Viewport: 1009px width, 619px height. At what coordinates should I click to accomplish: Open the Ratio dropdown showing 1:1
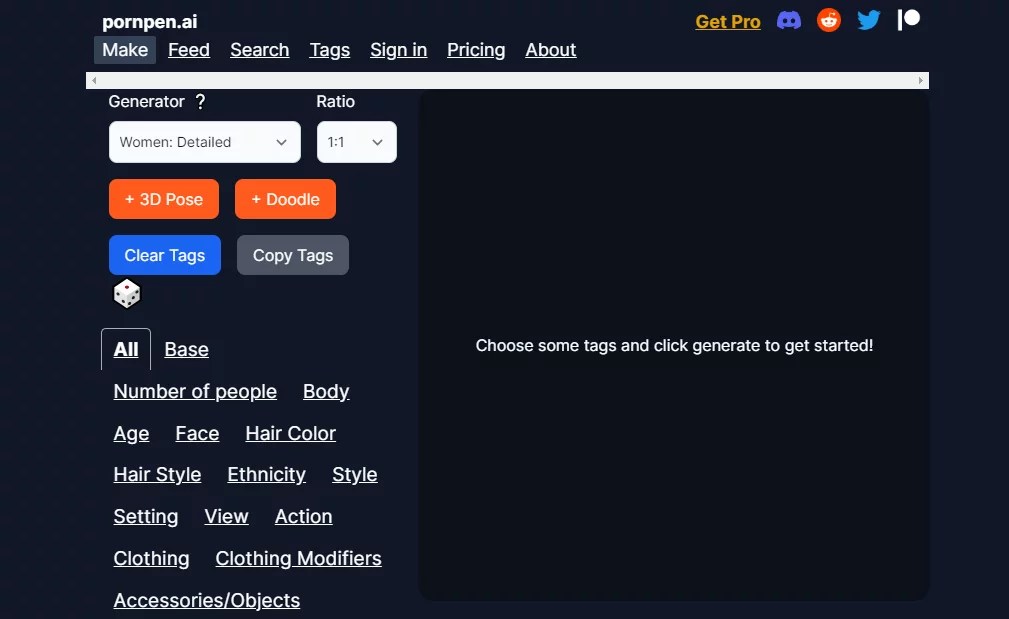click(x=356, y=142)
